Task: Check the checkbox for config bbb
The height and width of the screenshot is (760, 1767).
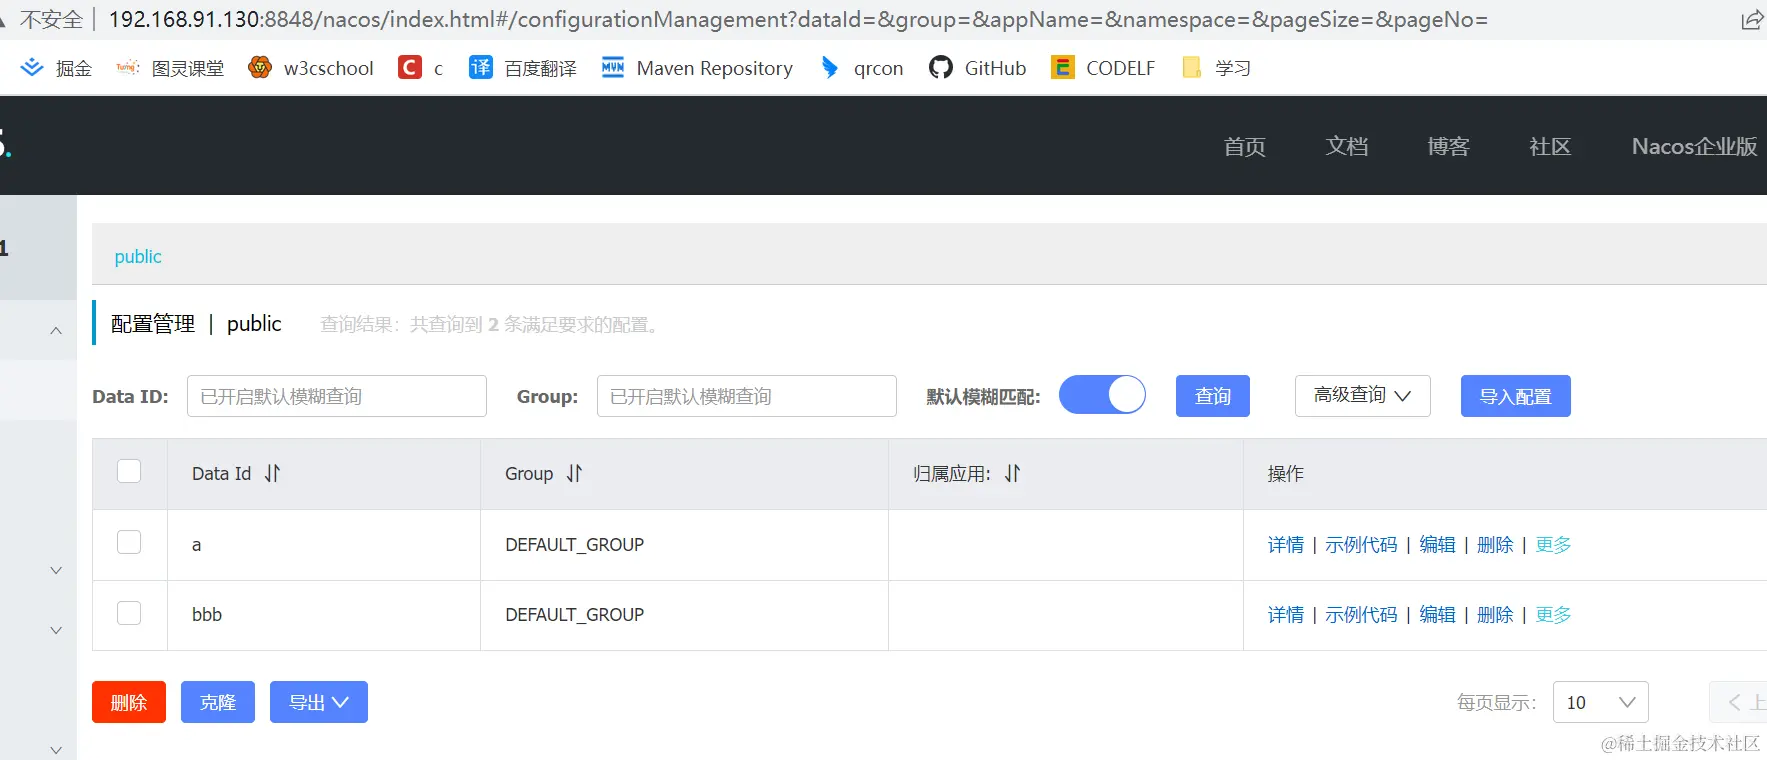Action: 129,613
